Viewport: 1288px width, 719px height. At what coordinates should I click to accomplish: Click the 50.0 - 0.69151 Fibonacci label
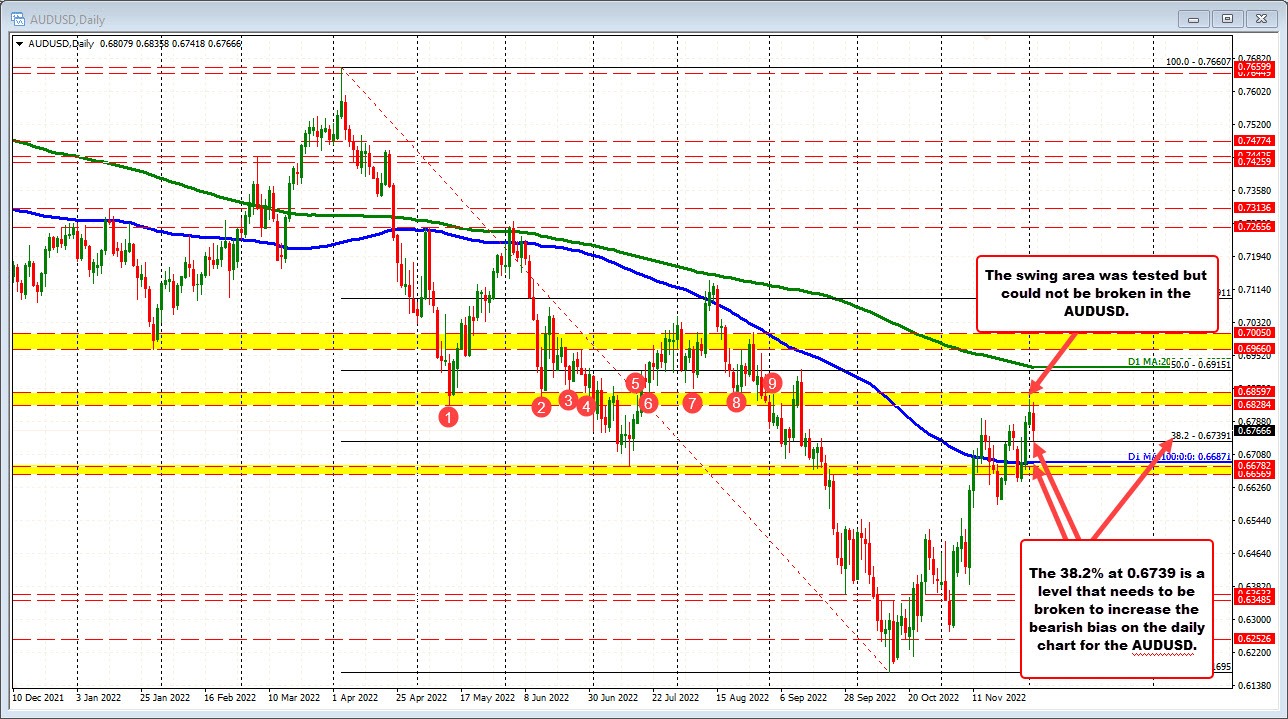tap(1200, 365)
